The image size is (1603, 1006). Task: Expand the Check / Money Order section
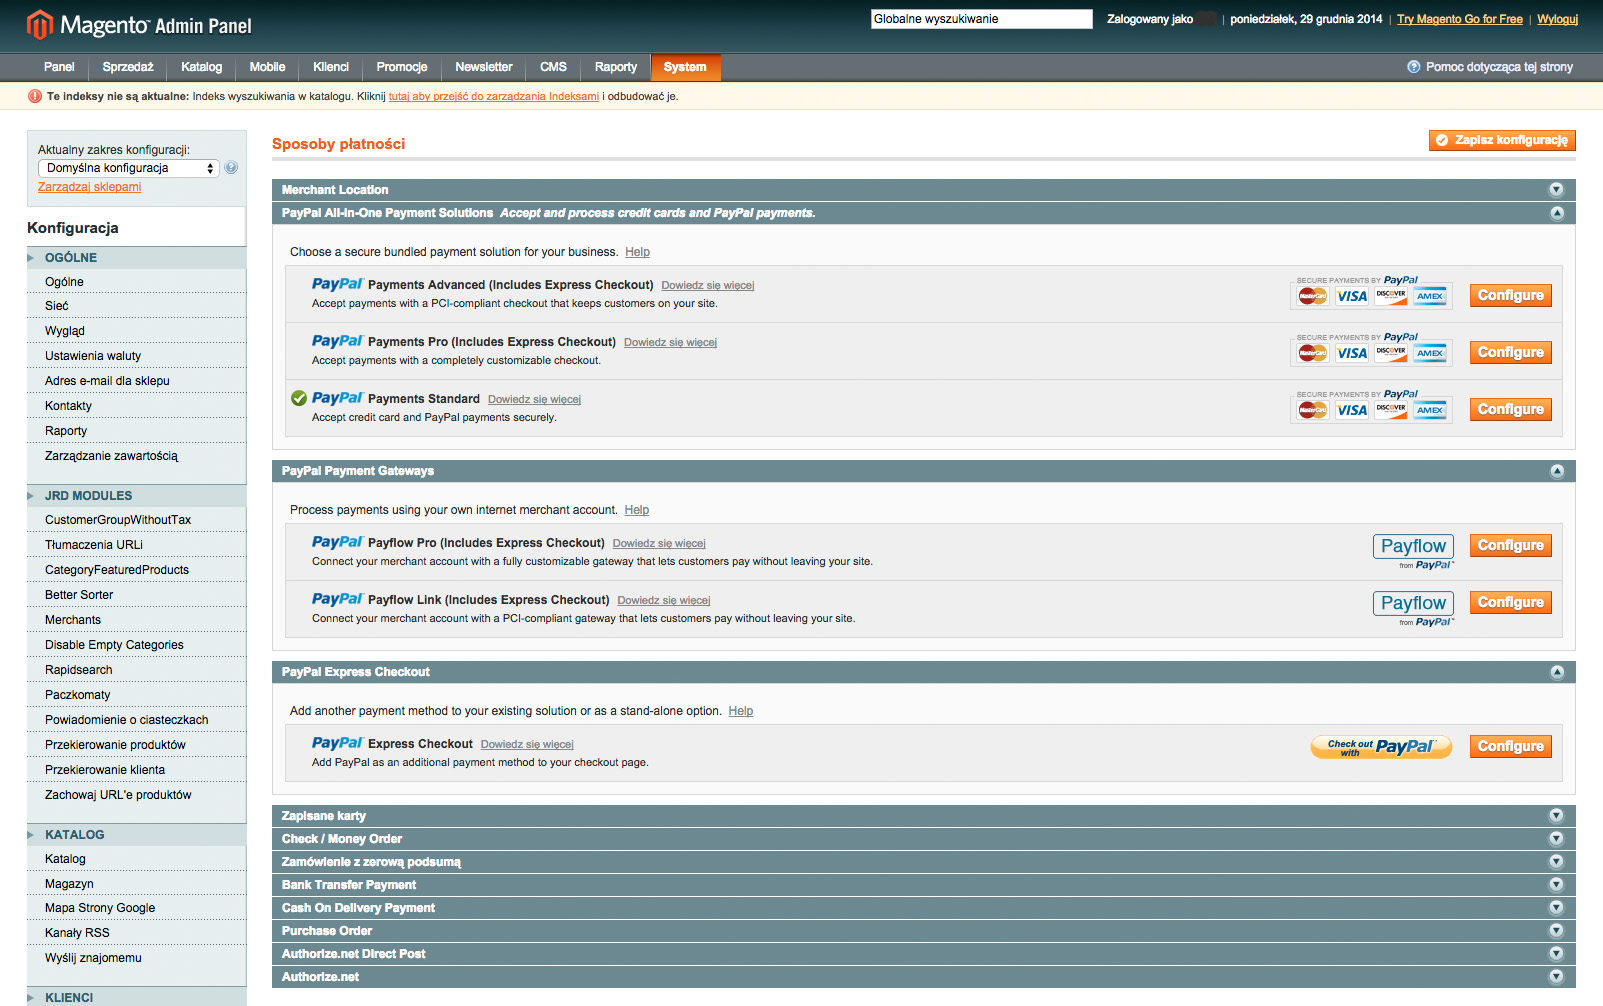tap(1556, 839)
